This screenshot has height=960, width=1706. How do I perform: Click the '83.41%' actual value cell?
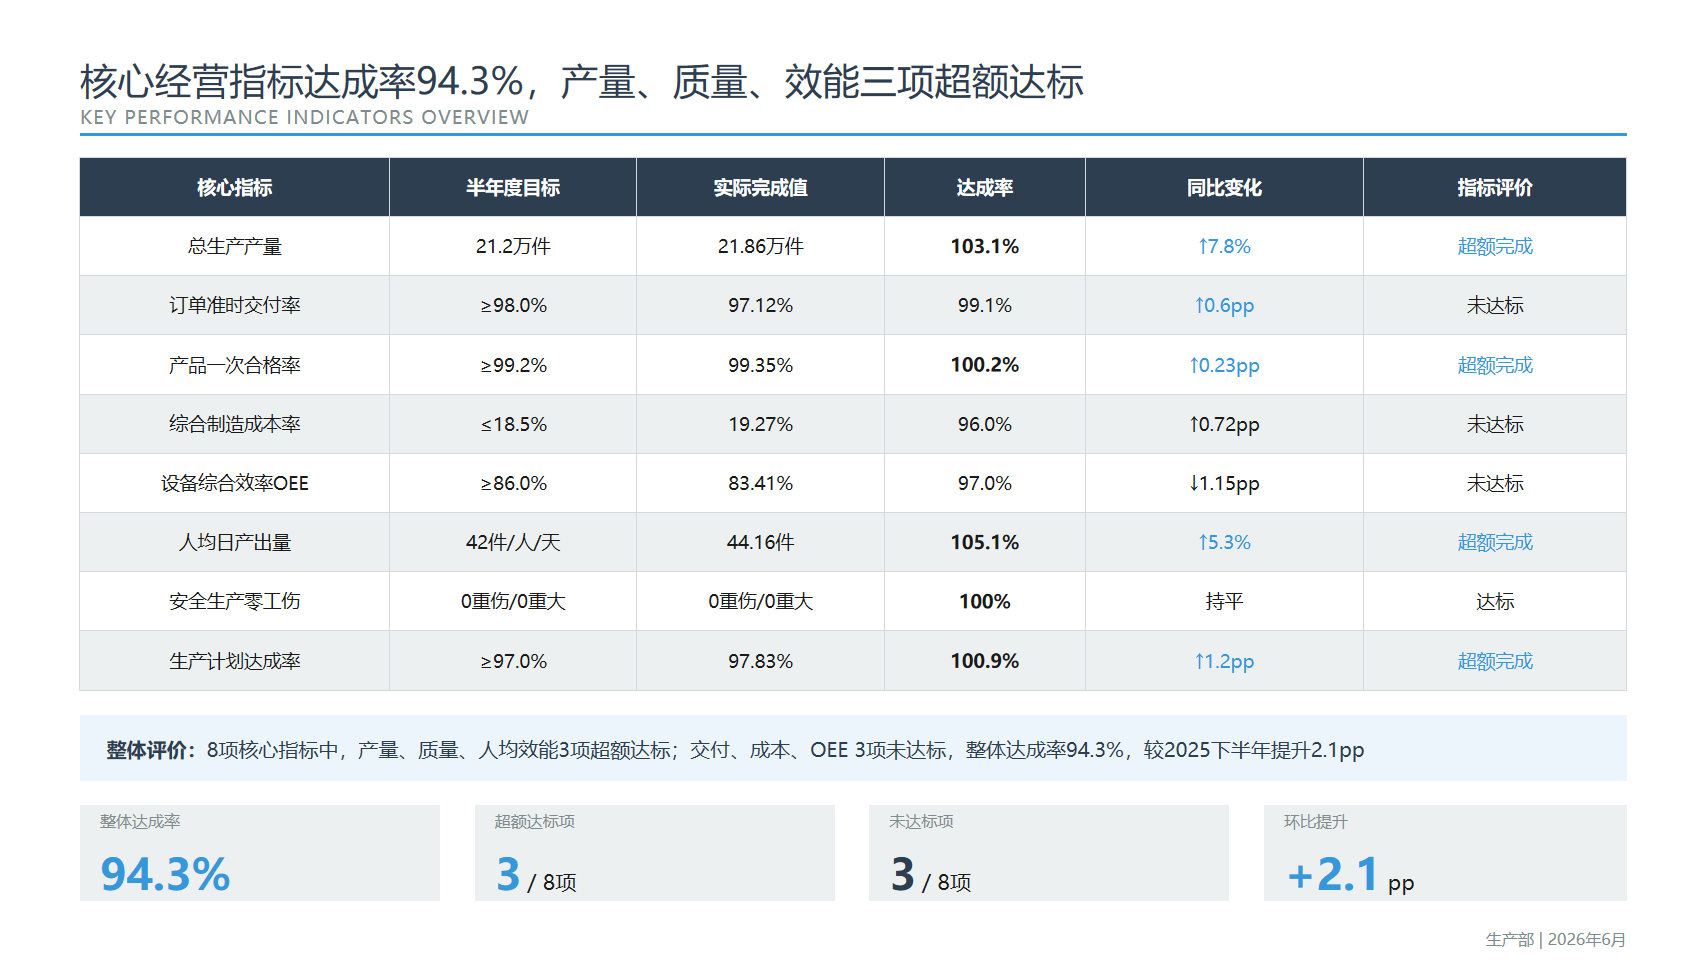(760, 483)
